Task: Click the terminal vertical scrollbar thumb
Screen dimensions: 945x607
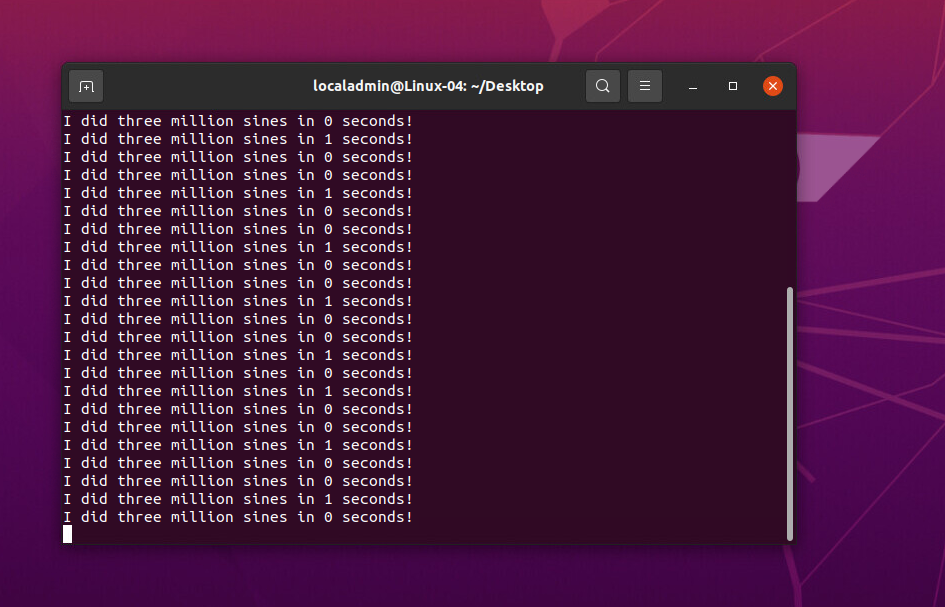Action: click(790, 414)
